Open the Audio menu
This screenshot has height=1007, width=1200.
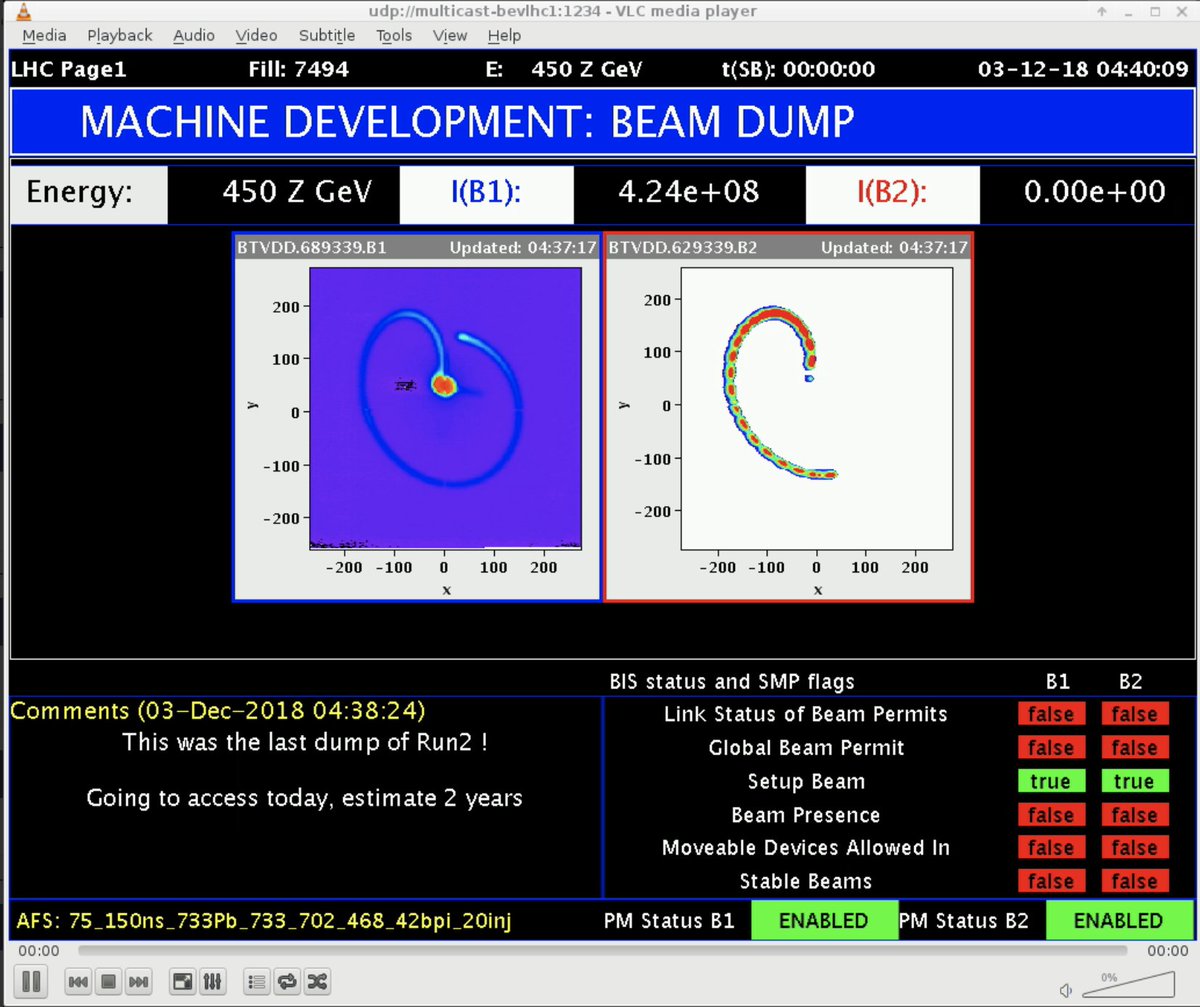(194, 35)
